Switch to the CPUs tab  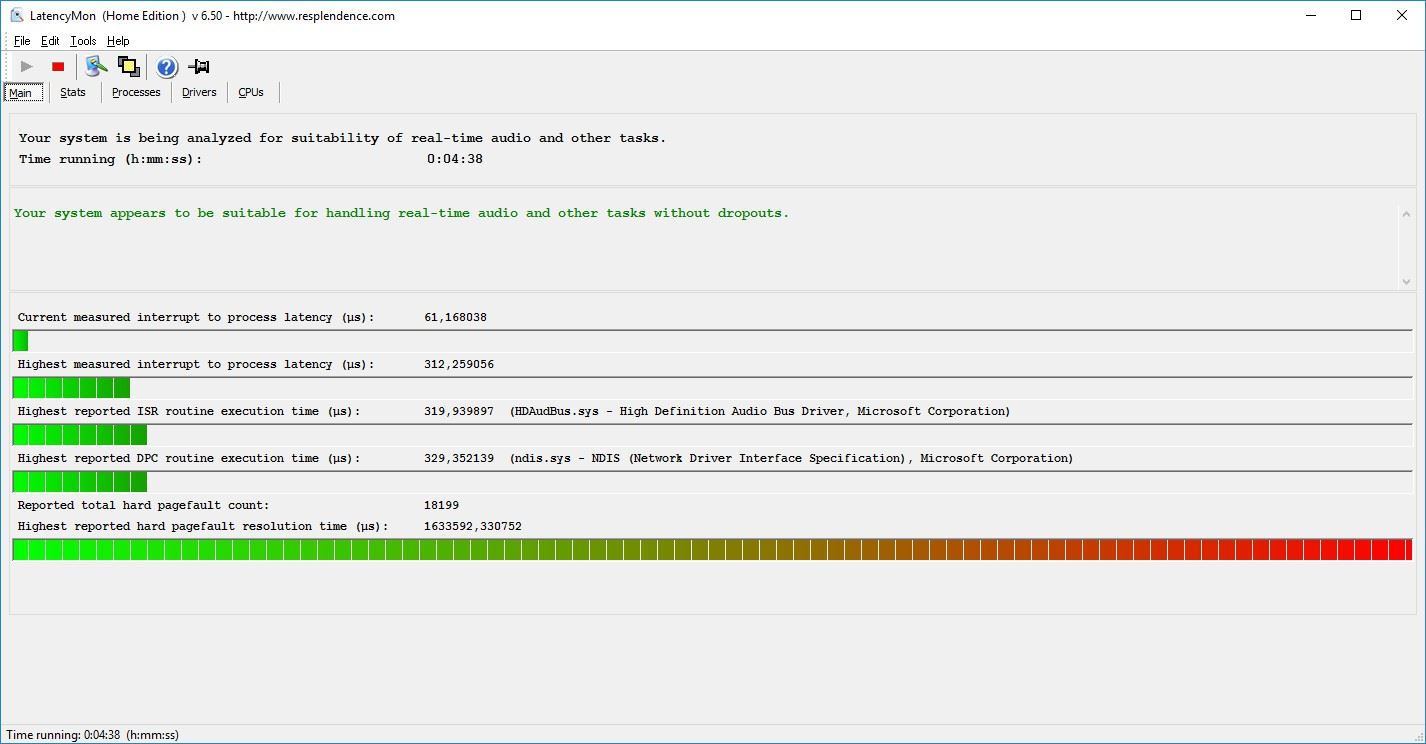pos(251,92)
